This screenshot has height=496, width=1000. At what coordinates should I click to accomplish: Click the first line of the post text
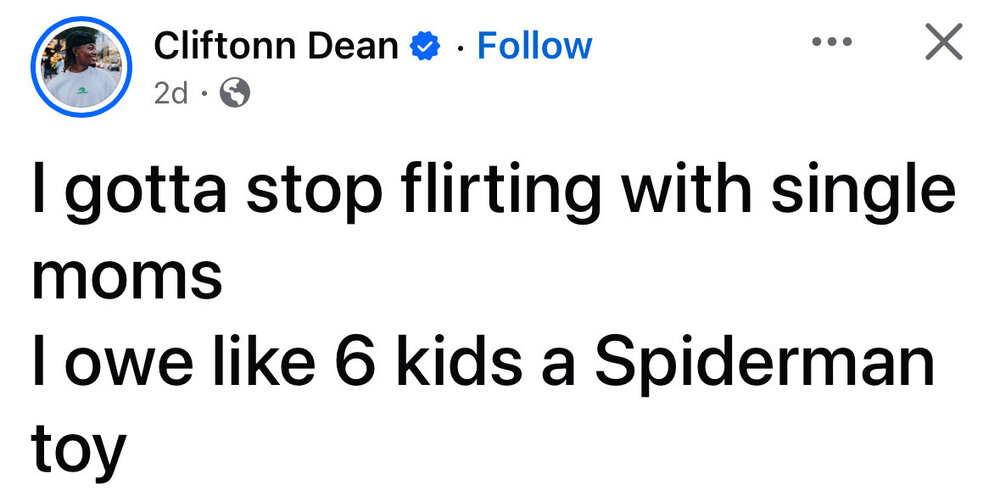coord(492,191)
